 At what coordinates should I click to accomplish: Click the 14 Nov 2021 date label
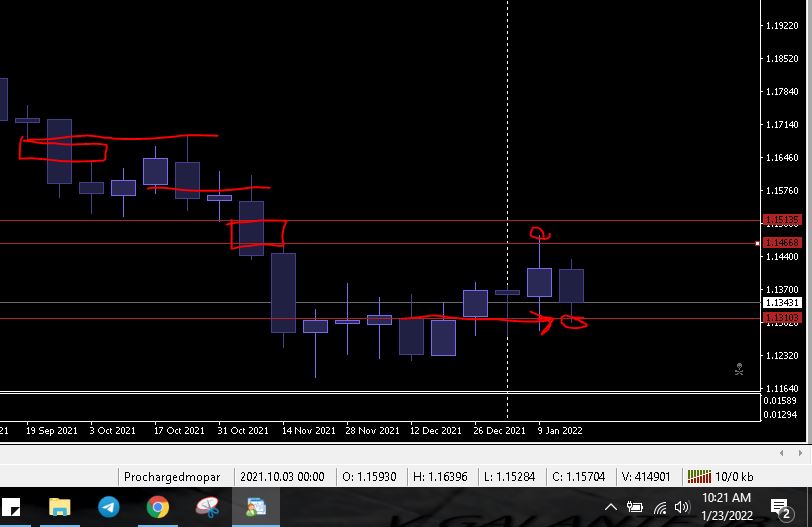[x=309, y=431]
